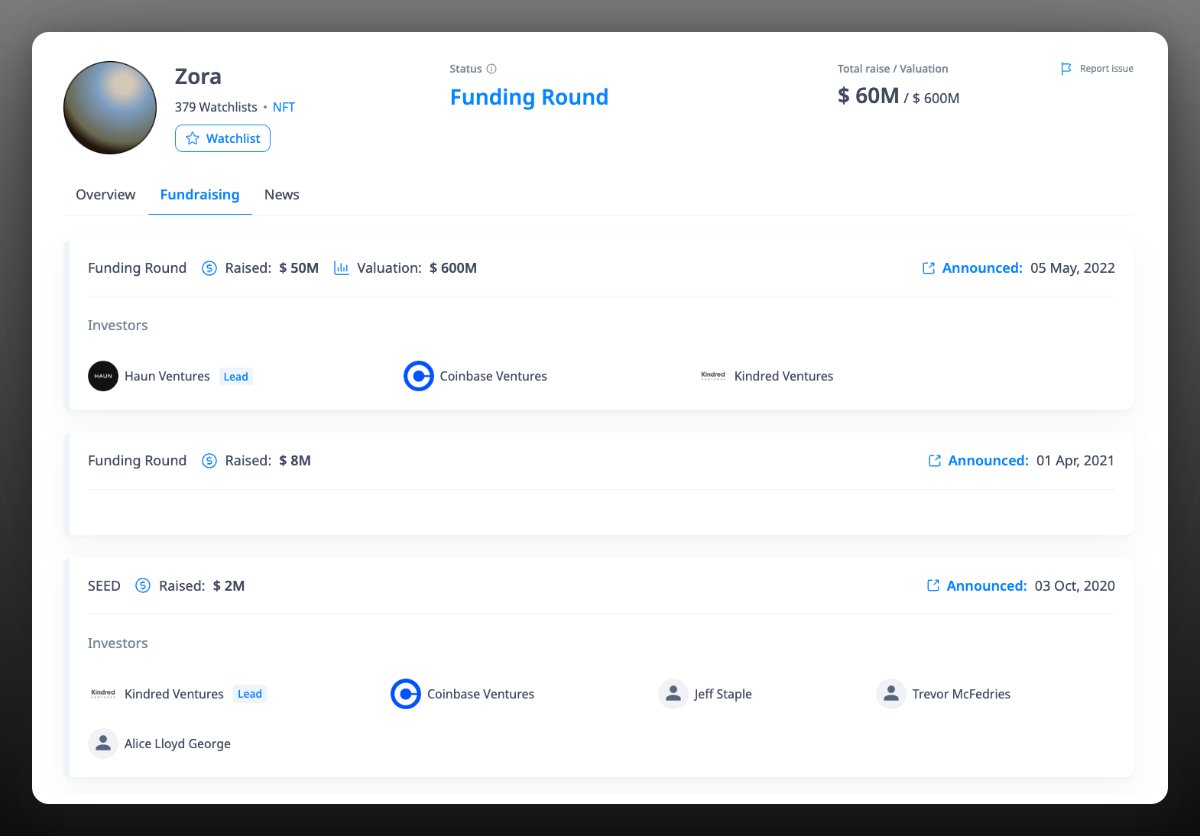Click the '$ 600M' valuation in first round
1200x836 pixels.
pyautogui.click(x=453, y=268)
